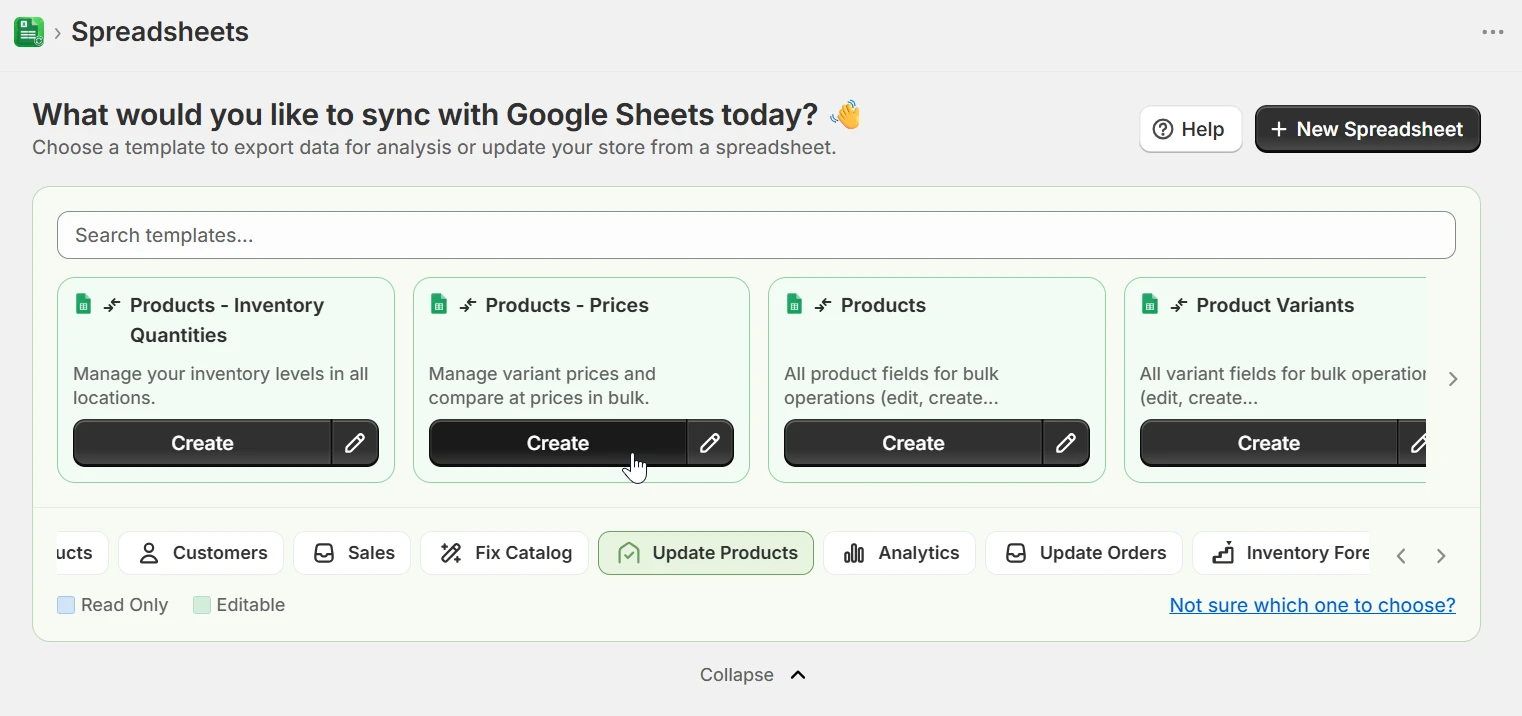Open the three-dot more options menu

click(1493, 32)
